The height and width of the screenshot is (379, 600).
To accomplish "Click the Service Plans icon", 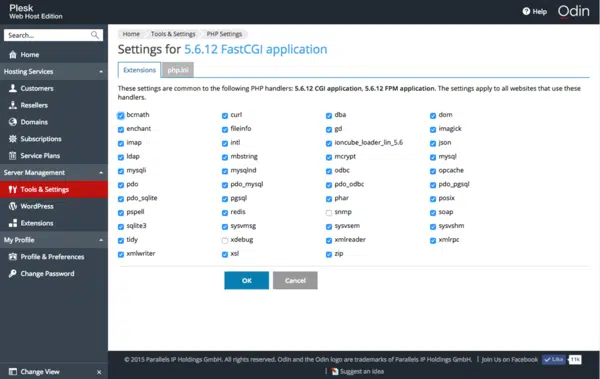I will click(x=13, y=156).
